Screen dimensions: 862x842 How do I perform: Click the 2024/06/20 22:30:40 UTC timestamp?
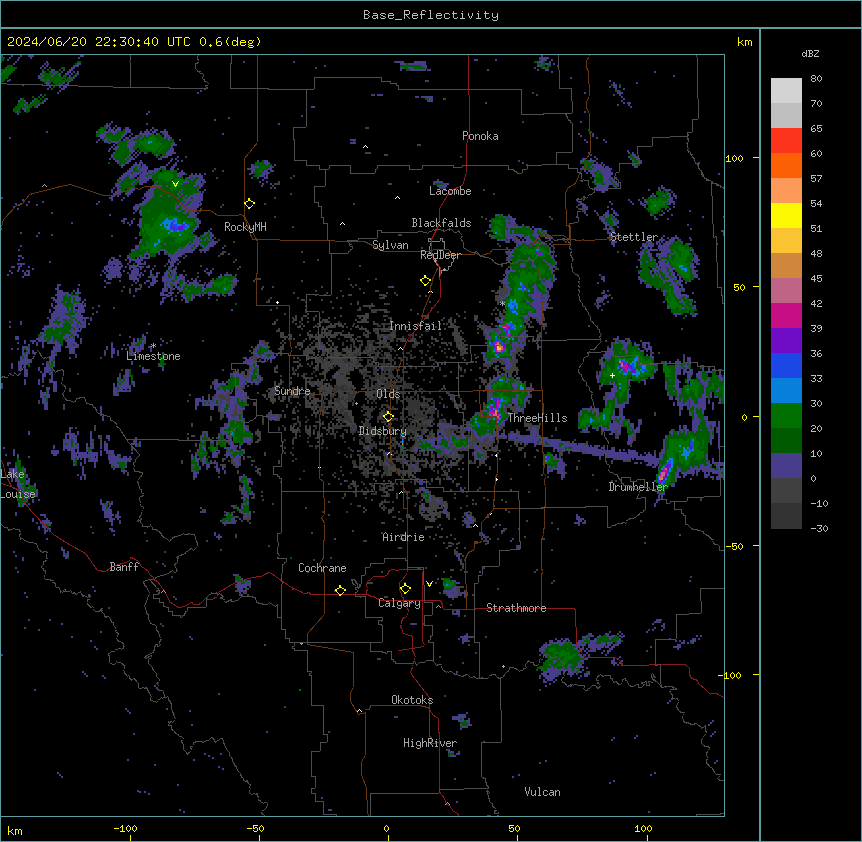click(99, 42)
